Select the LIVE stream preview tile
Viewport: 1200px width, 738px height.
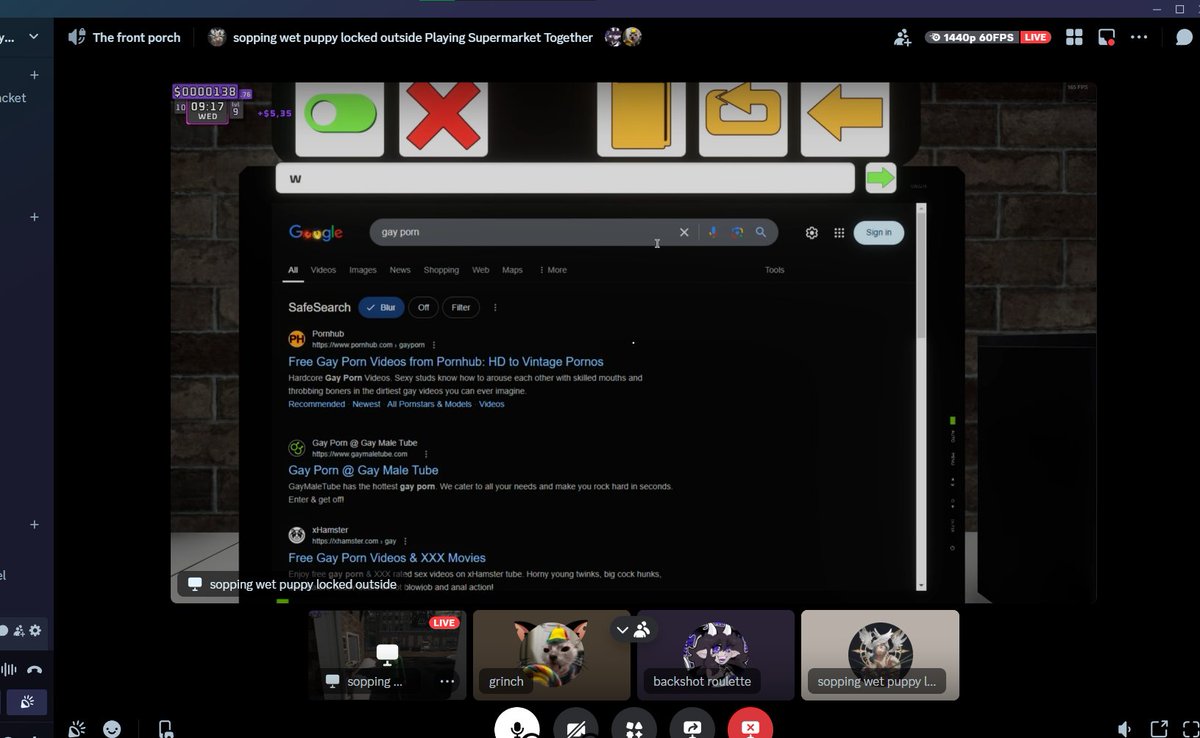[387, 655]
